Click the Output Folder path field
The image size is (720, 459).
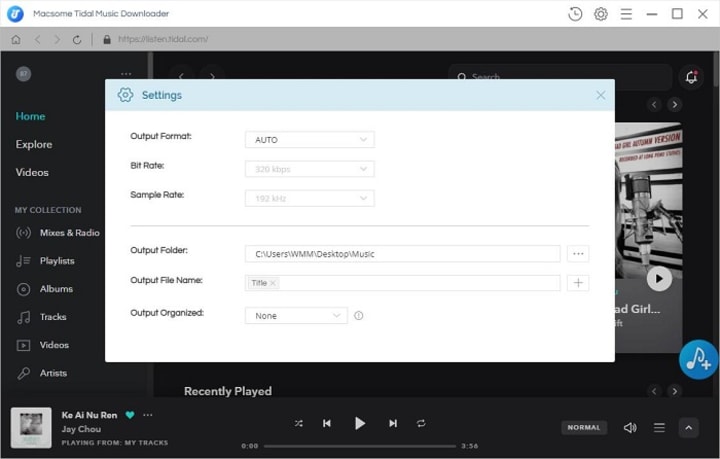[x=403, y=254]
